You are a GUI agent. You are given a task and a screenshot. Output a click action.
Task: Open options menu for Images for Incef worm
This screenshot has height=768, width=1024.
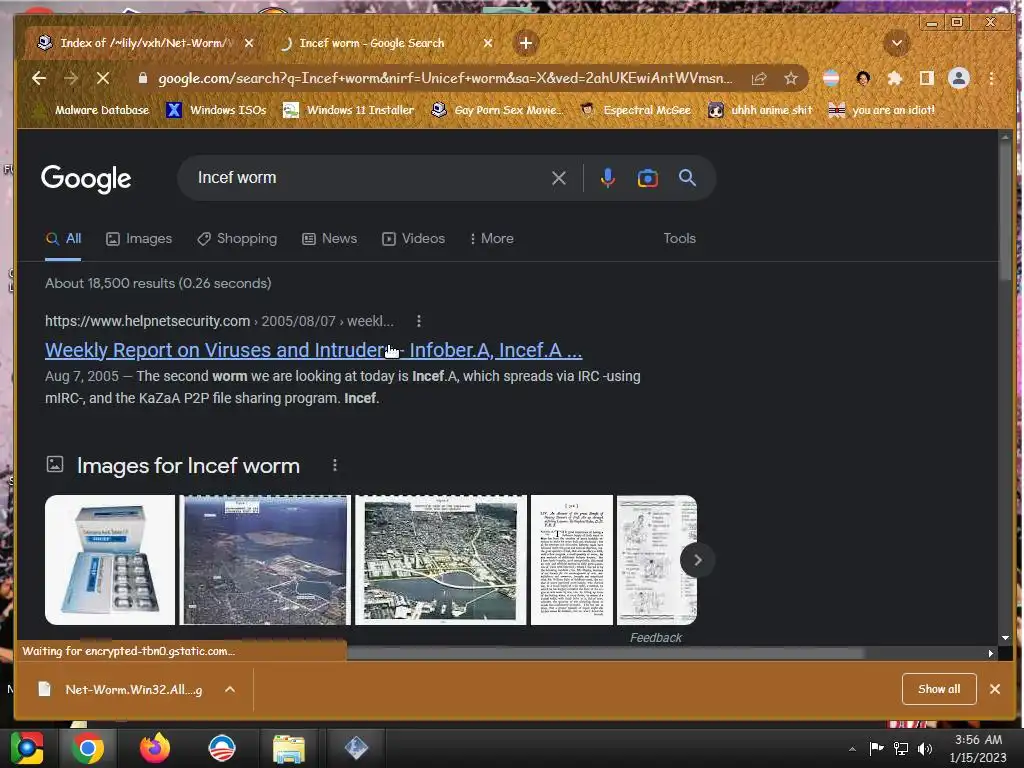[x=335, y=465]
